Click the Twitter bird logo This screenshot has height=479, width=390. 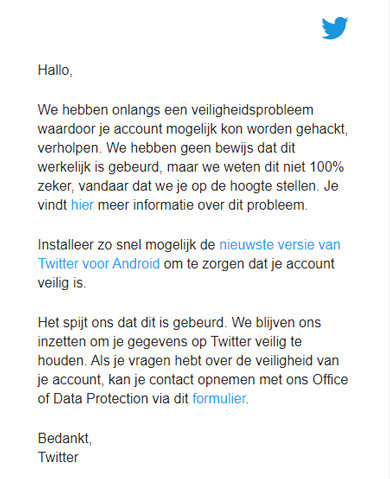[x=335, y=28]
